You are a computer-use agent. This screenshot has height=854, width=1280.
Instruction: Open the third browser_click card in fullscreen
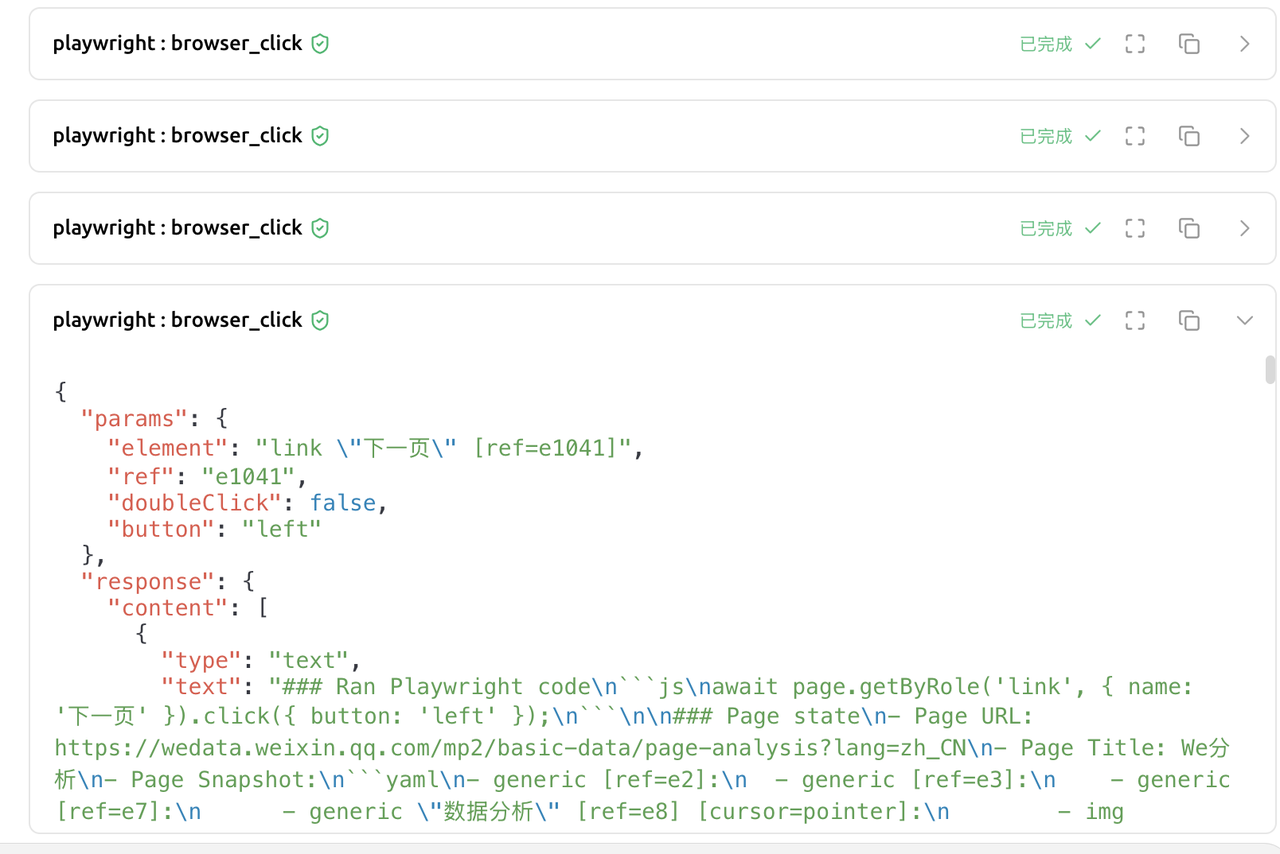coord(1135,228)
